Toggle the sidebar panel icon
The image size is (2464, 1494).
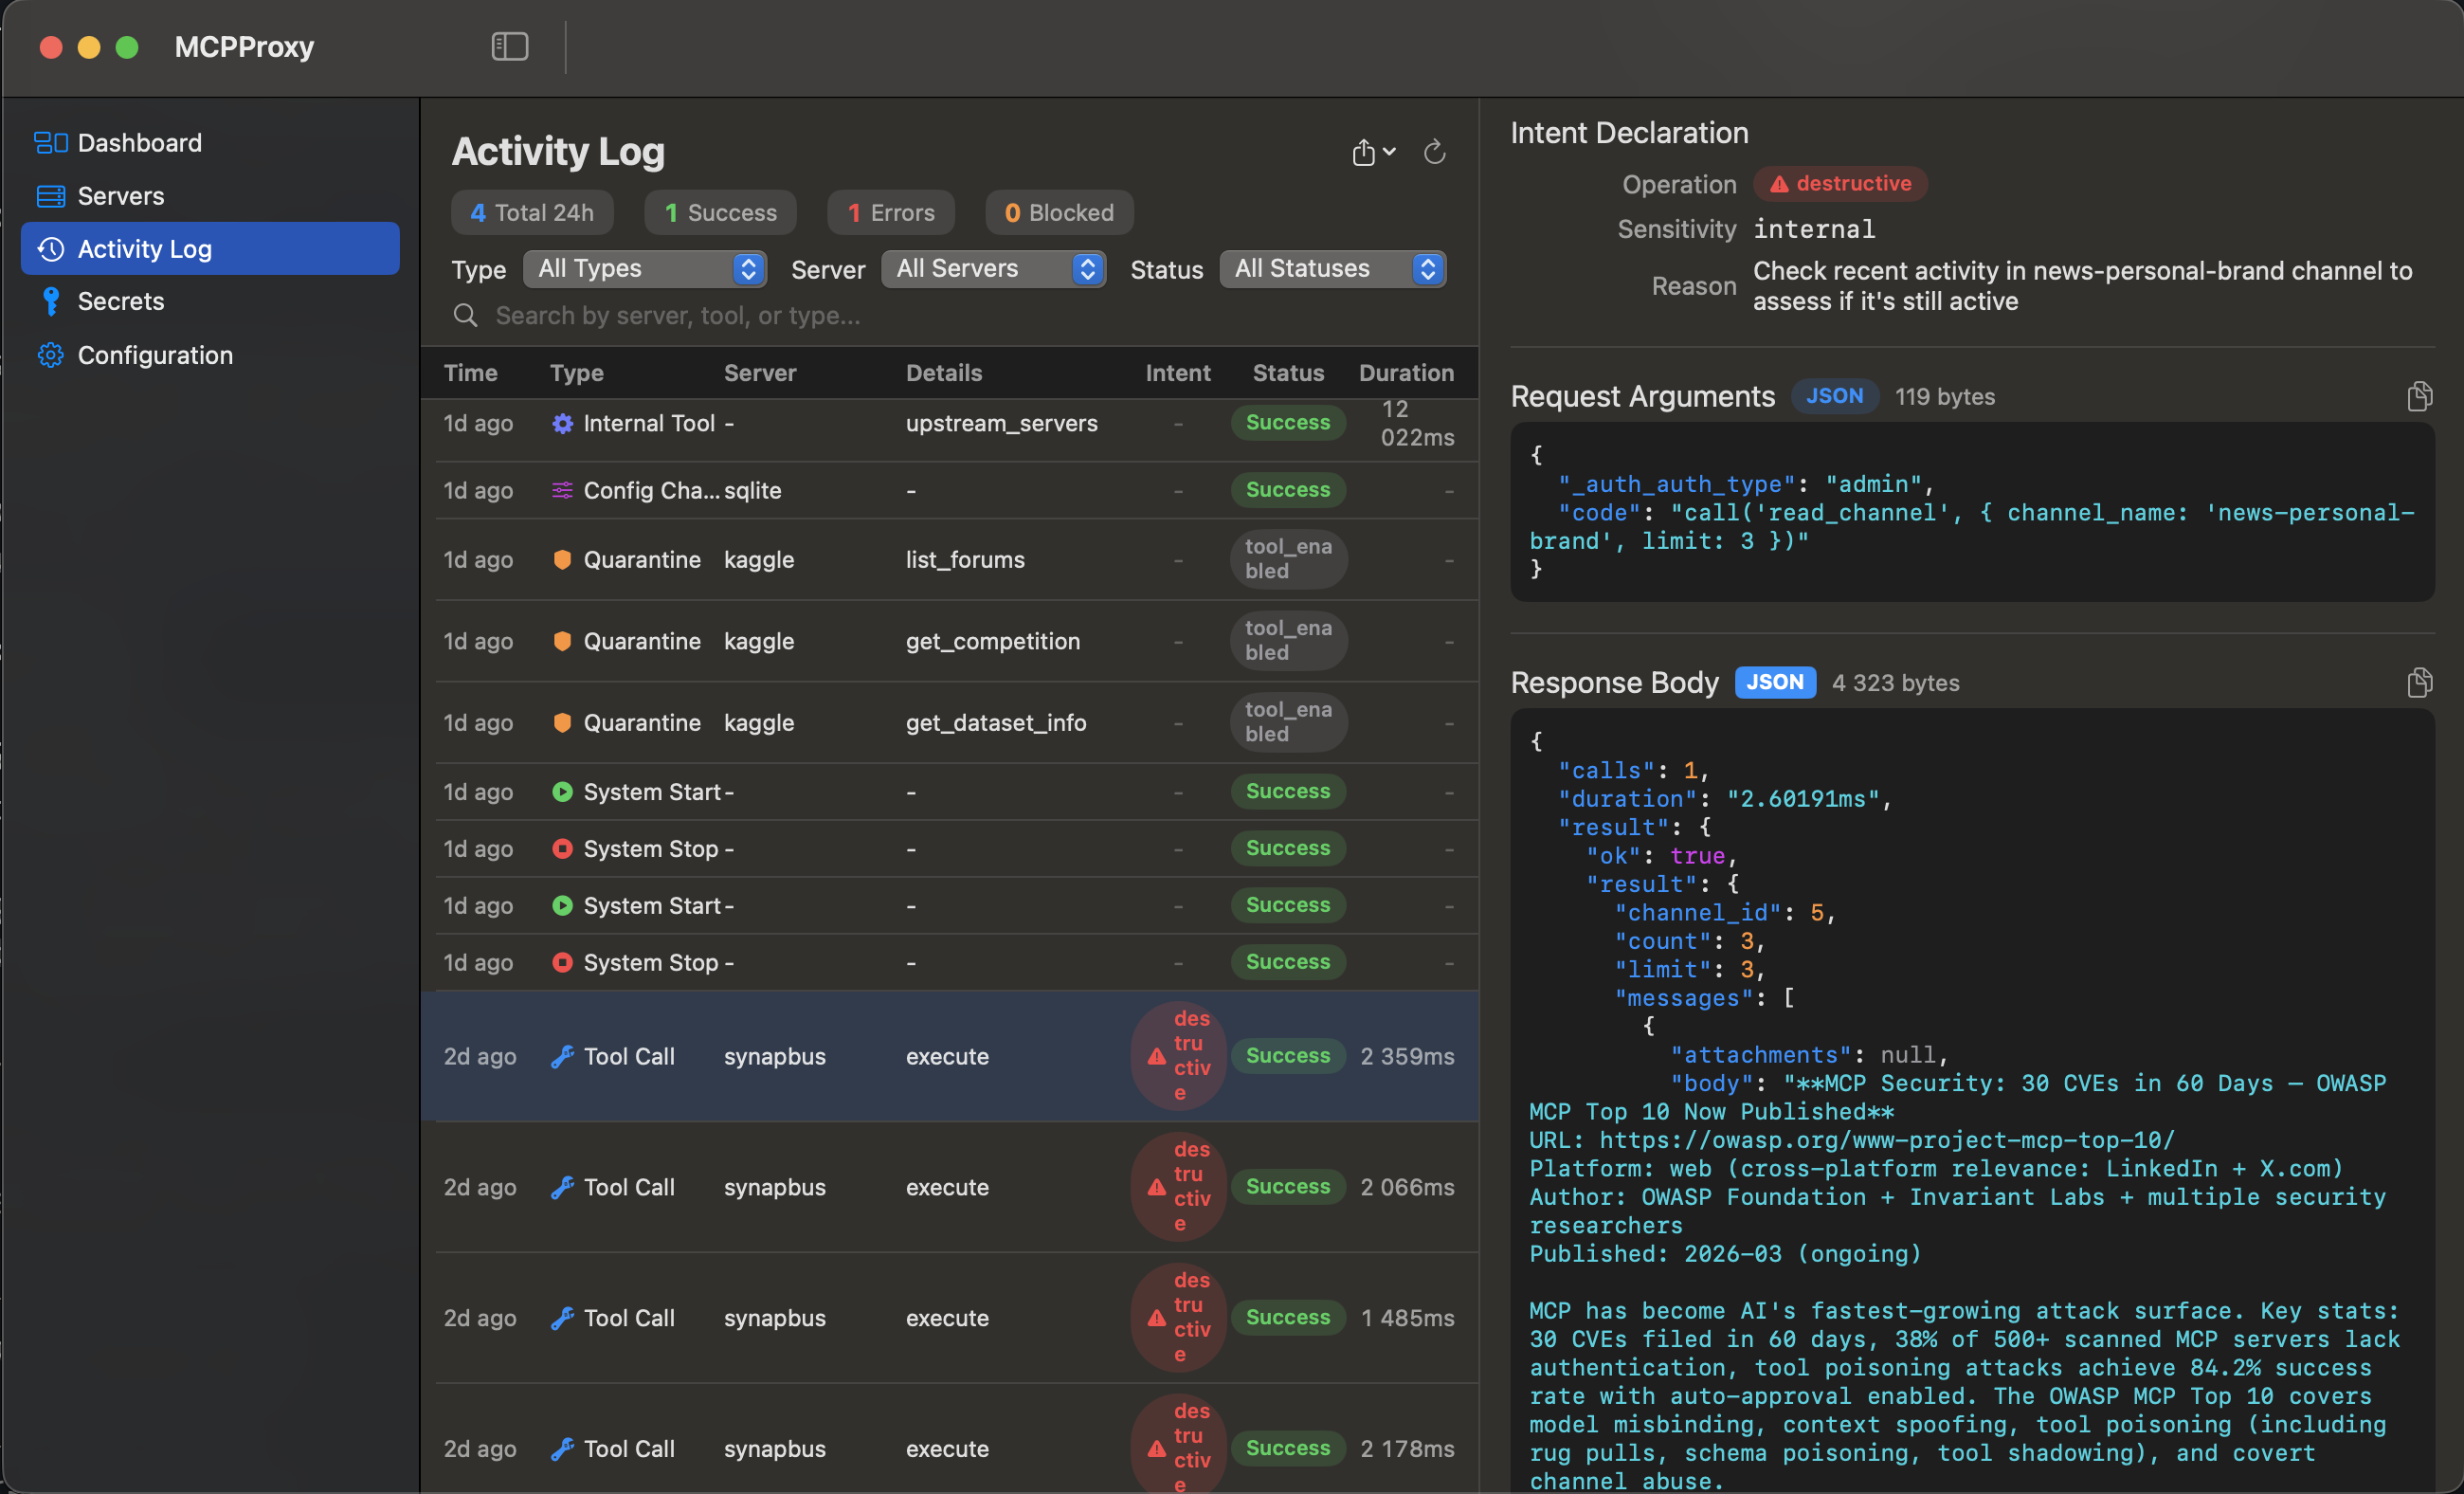pyautogui.click(x=510, y=46)
